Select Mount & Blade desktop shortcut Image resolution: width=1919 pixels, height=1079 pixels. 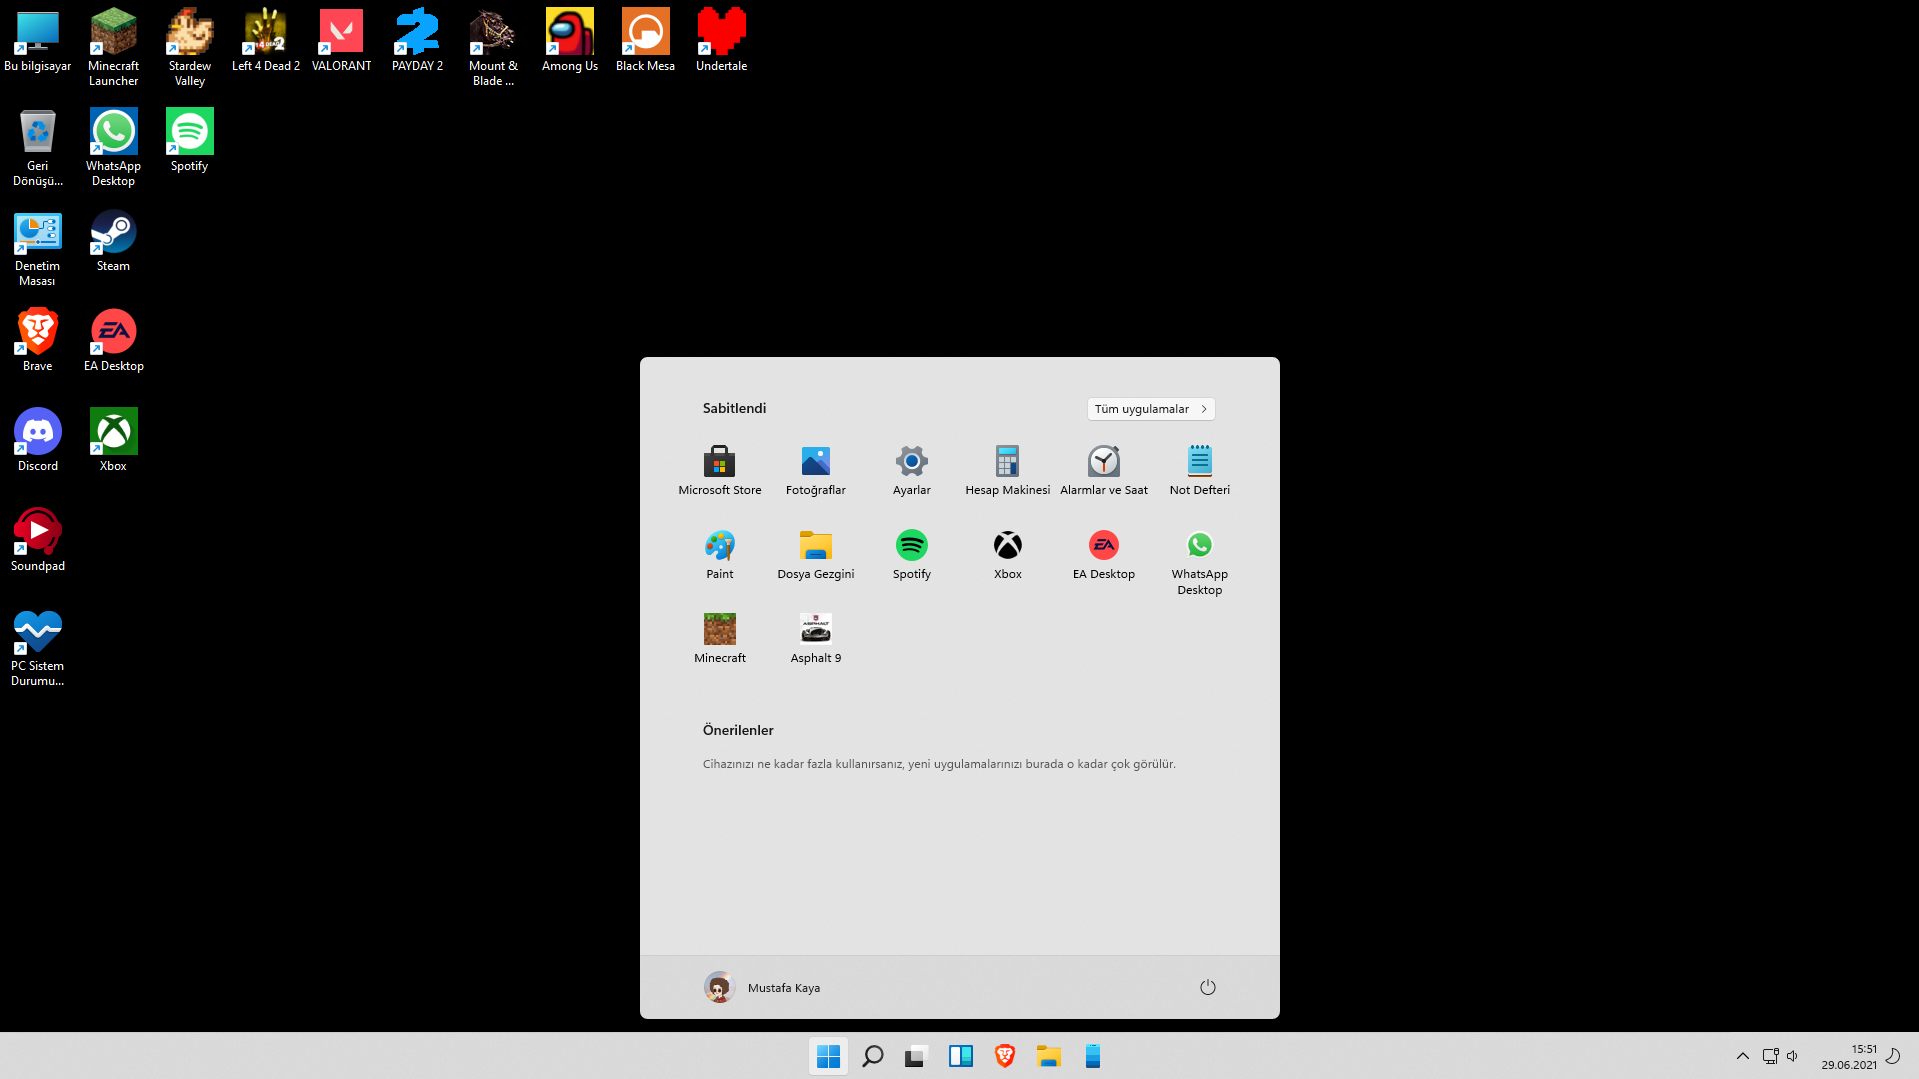[494, 48]
